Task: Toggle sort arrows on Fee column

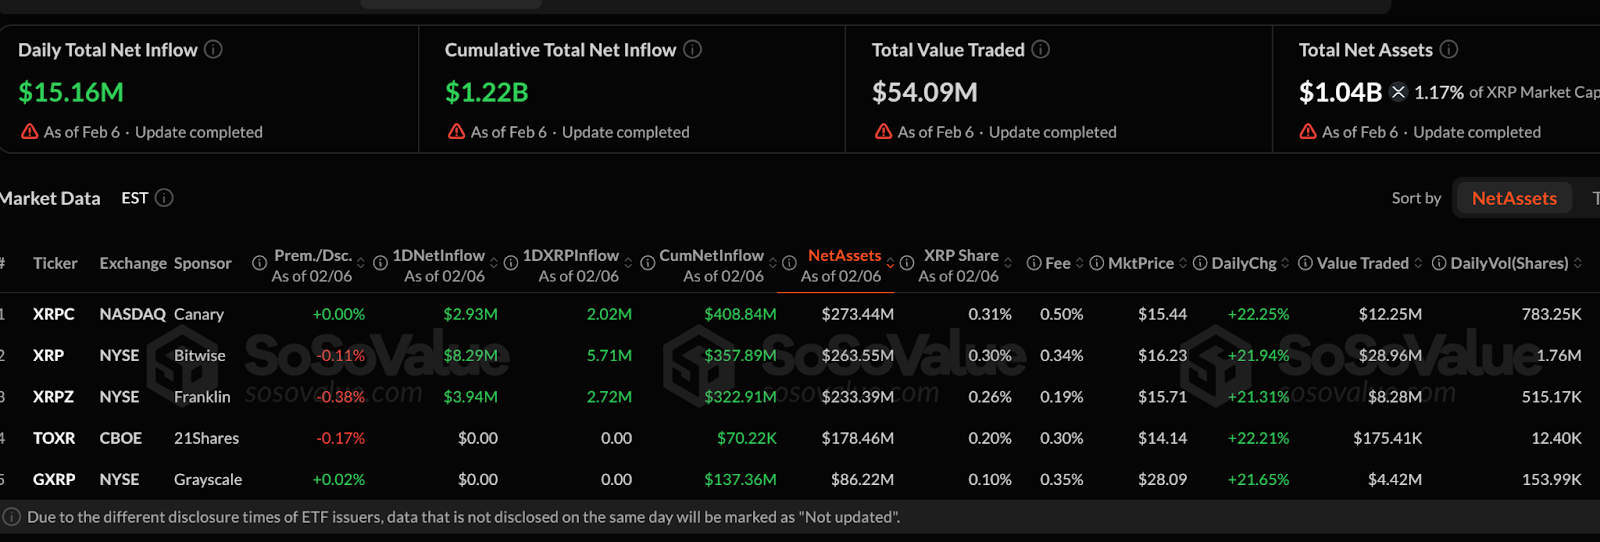Action: (1080, 263)
